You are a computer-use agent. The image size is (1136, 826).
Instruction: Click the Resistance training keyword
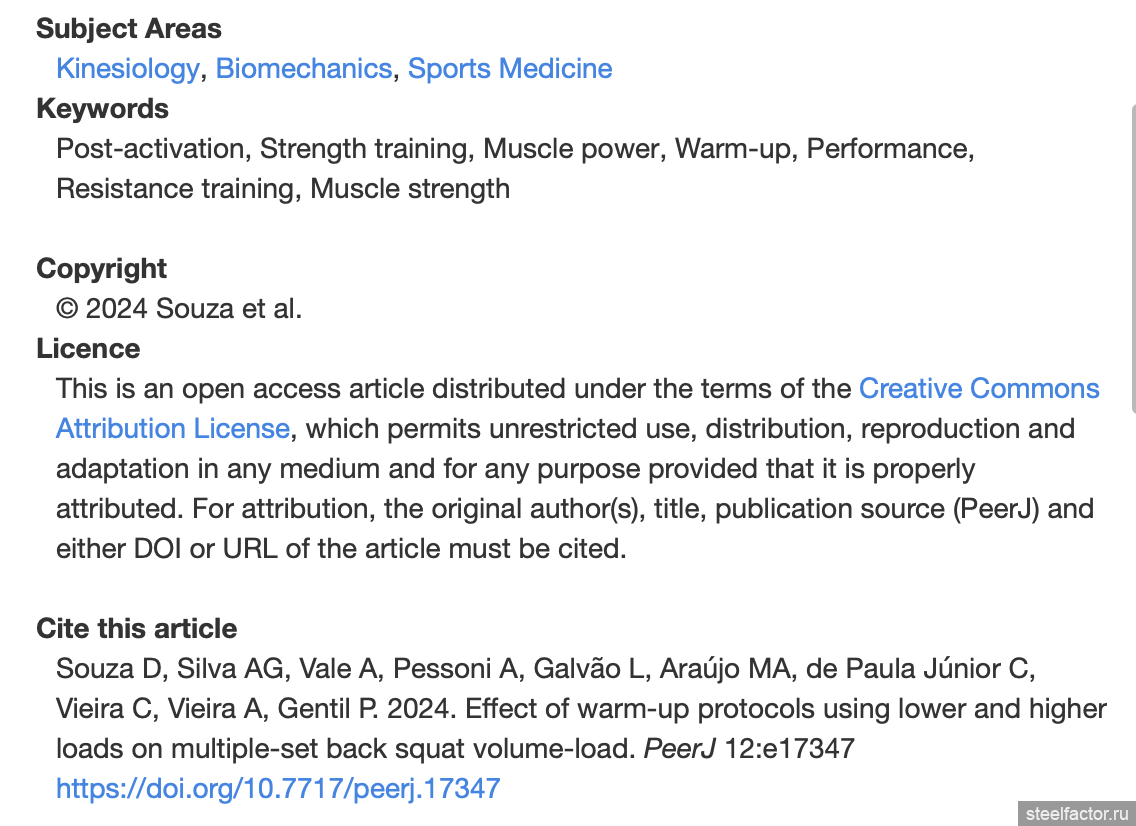175,188
